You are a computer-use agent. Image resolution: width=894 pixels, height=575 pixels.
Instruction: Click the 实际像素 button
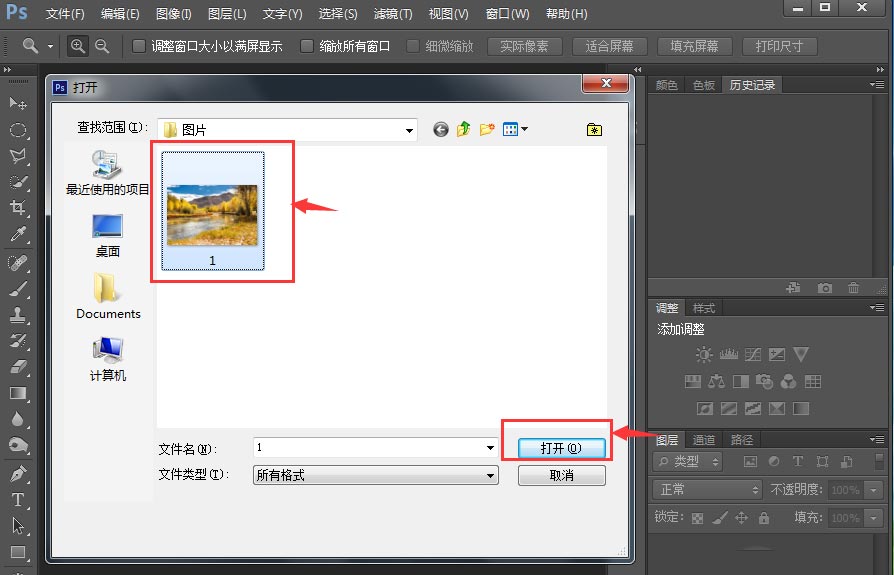point(525,46)
